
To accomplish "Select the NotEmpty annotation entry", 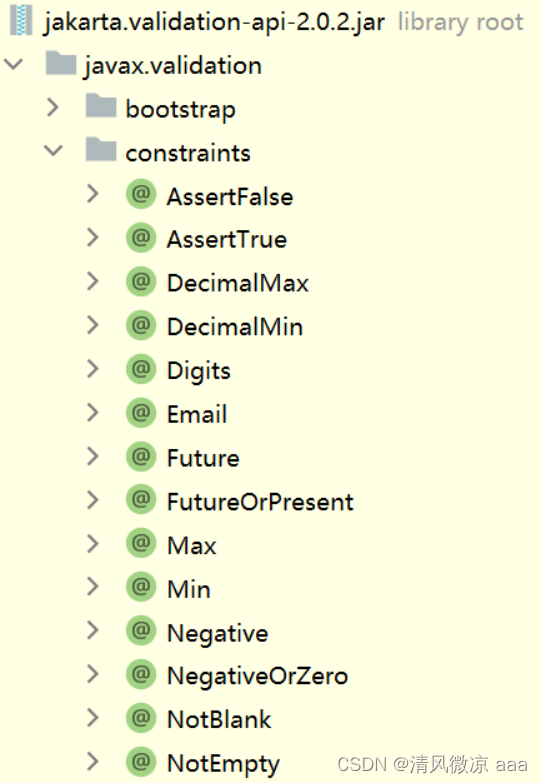I will tap(223, 764).
